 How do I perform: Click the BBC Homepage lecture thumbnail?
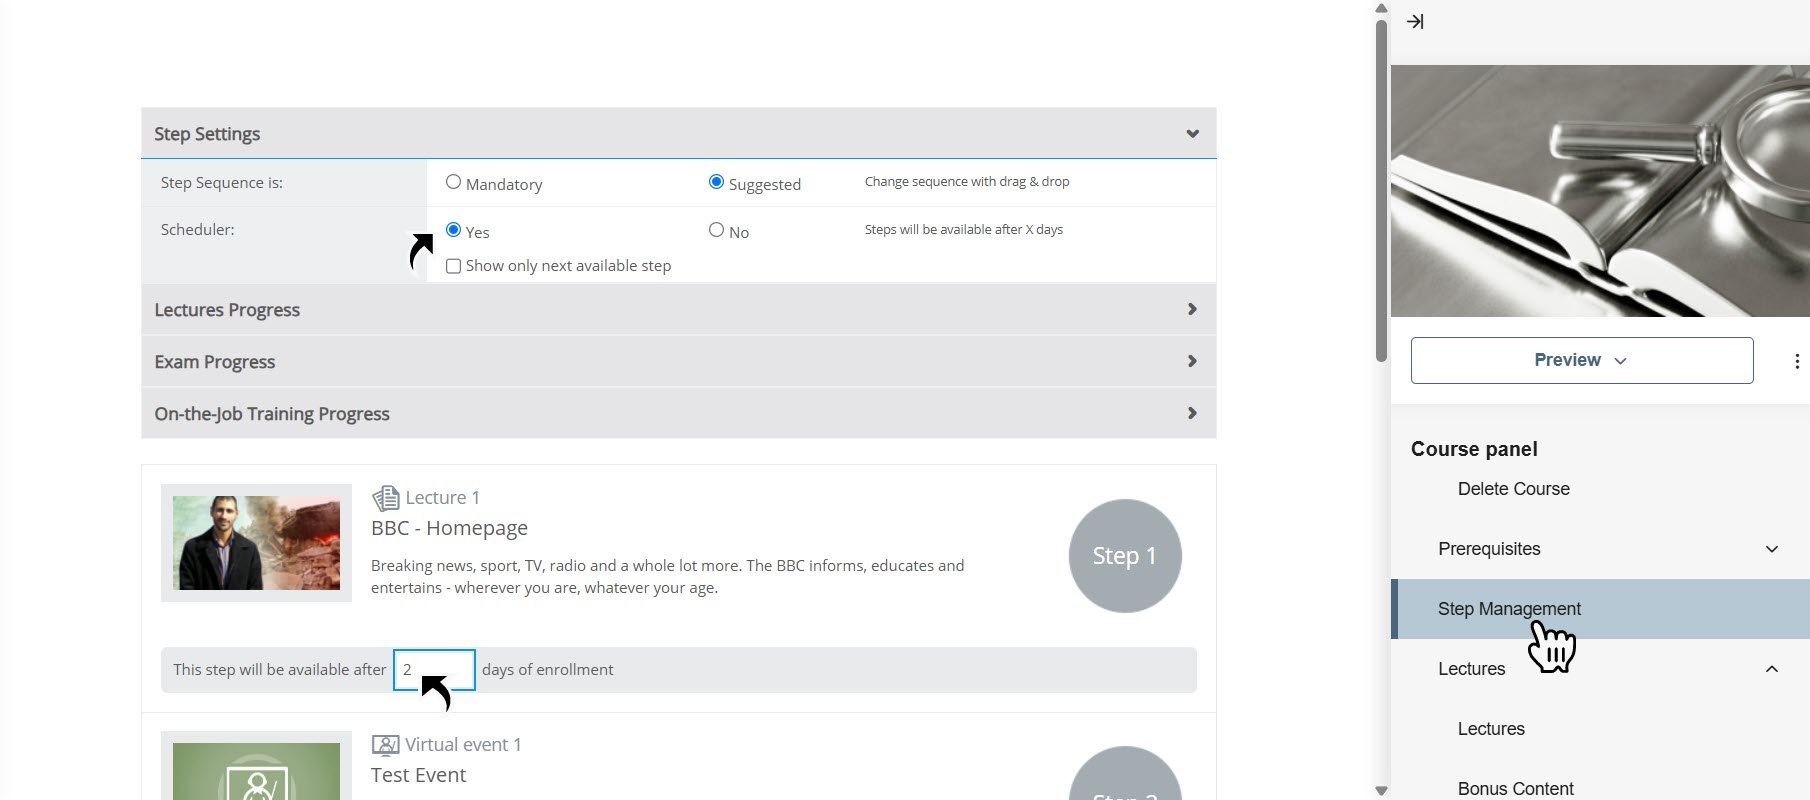click(256, 543)
